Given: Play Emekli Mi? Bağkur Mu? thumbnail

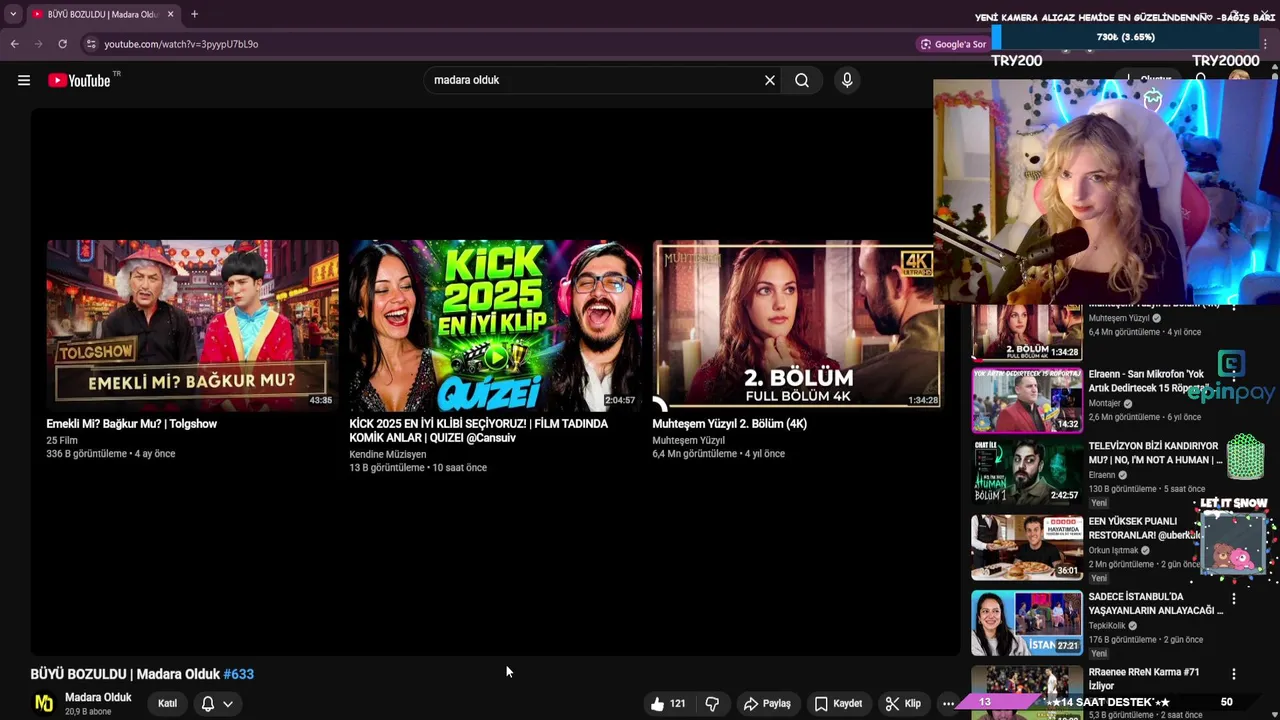Looking at the screenshot, I should 192,325.
